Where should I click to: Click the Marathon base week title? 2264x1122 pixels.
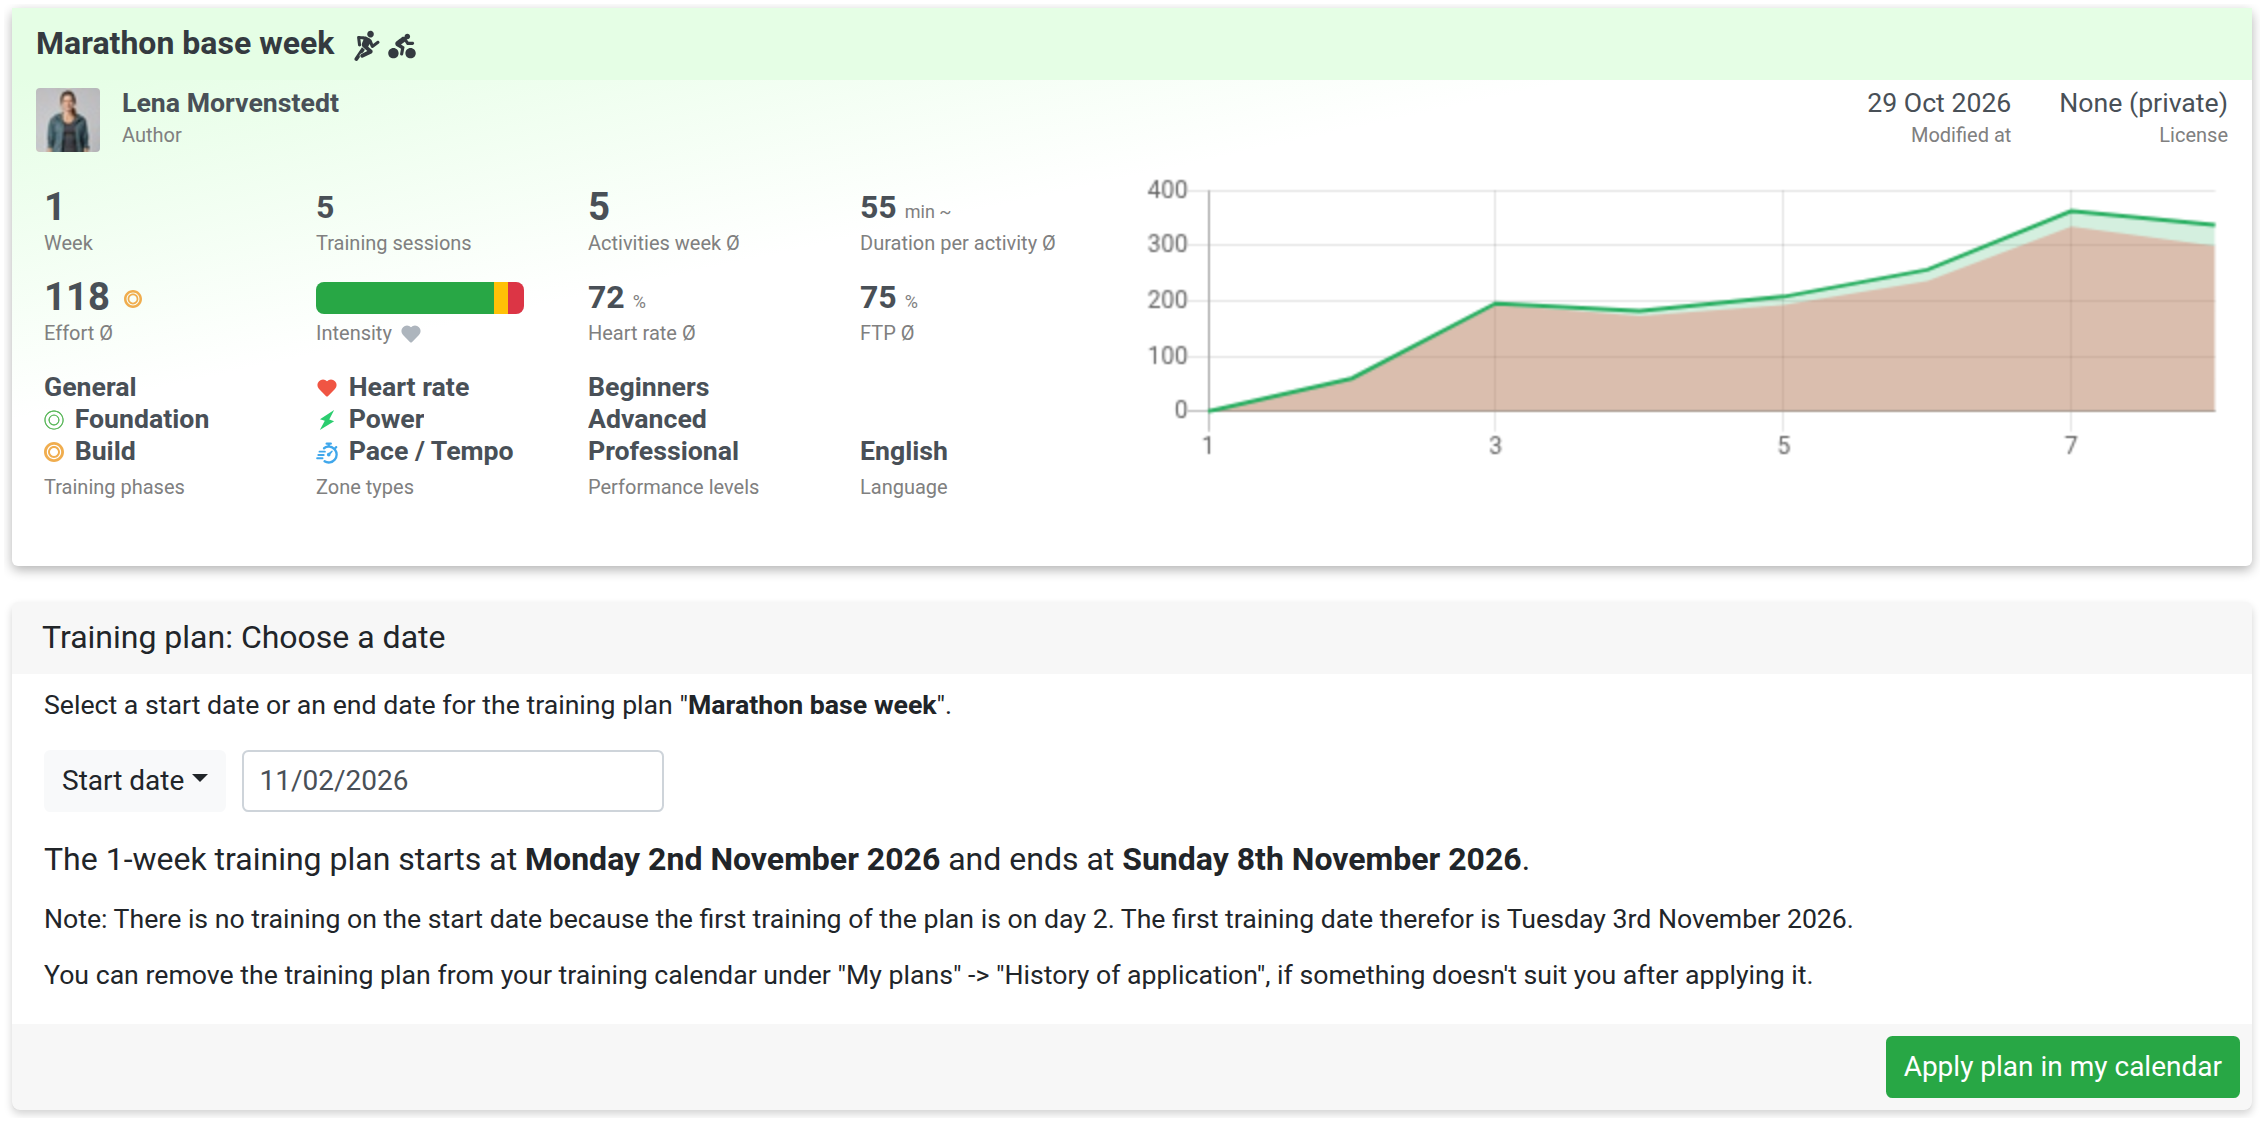coord(185,43)
